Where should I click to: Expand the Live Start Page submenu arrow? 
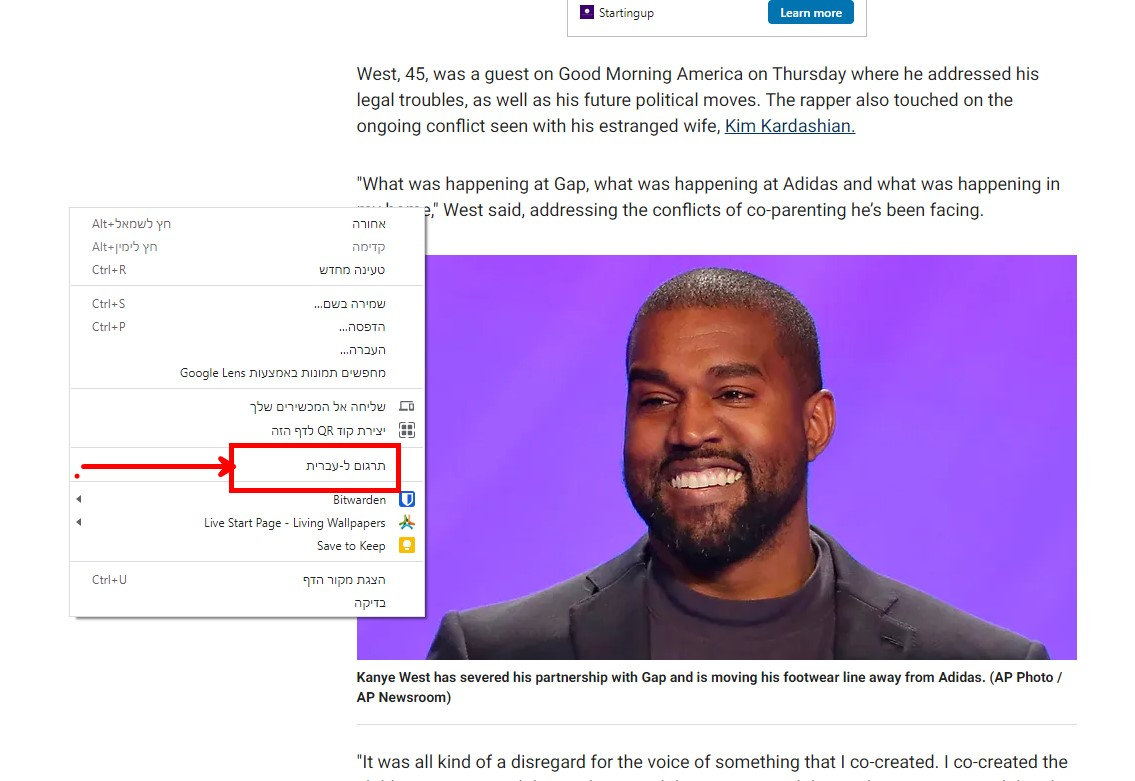pyautogui.click(x=79, y=523)
